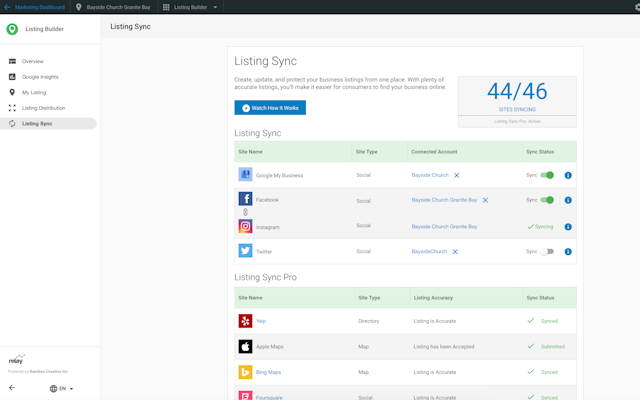Screen dimensions: 640x400
Task: Open Listing Distribution sidebar item
Action: tap(43, 108)
